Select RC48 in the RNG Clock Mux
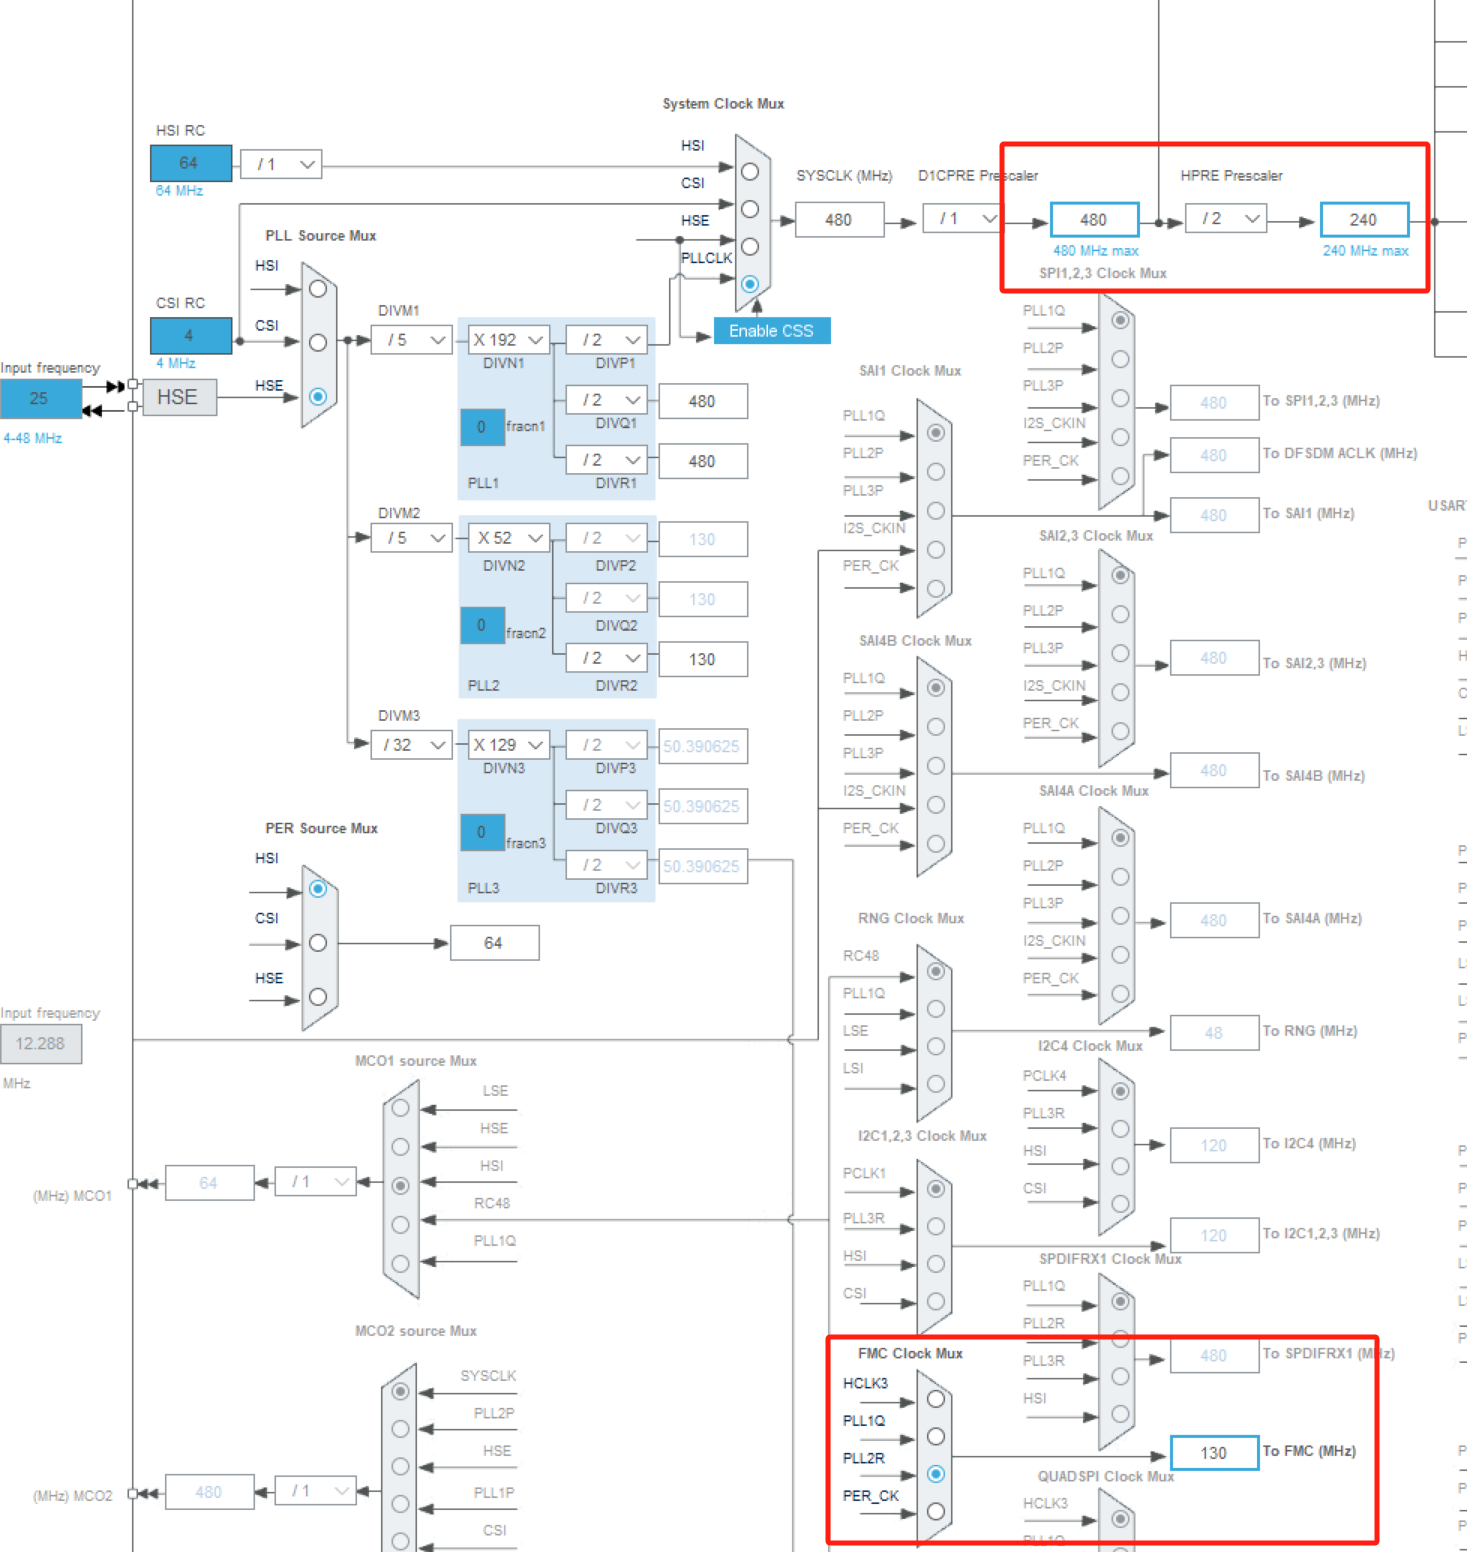Screen dimensions: 1467x1552 tap(935, 971)
